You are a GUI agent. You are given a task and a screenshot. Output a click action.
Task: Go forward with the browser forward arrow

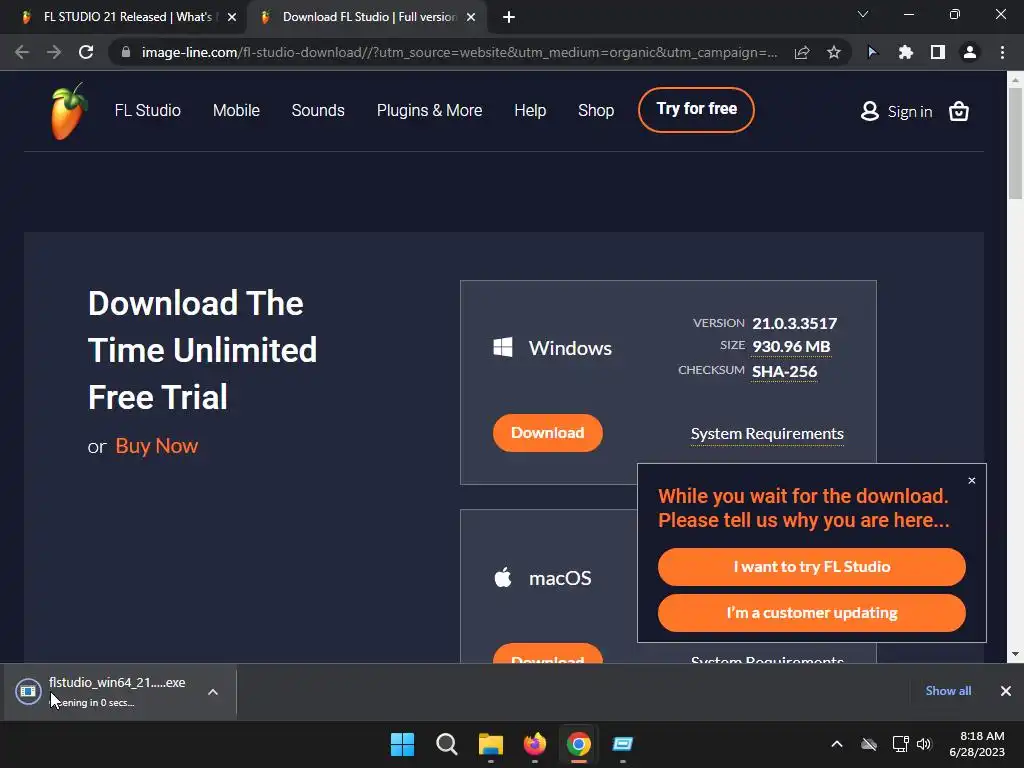54,52
